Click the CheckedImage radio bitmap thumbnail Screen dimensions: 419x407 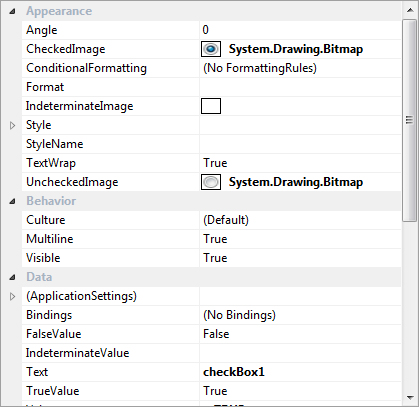[x=211, y=49]
